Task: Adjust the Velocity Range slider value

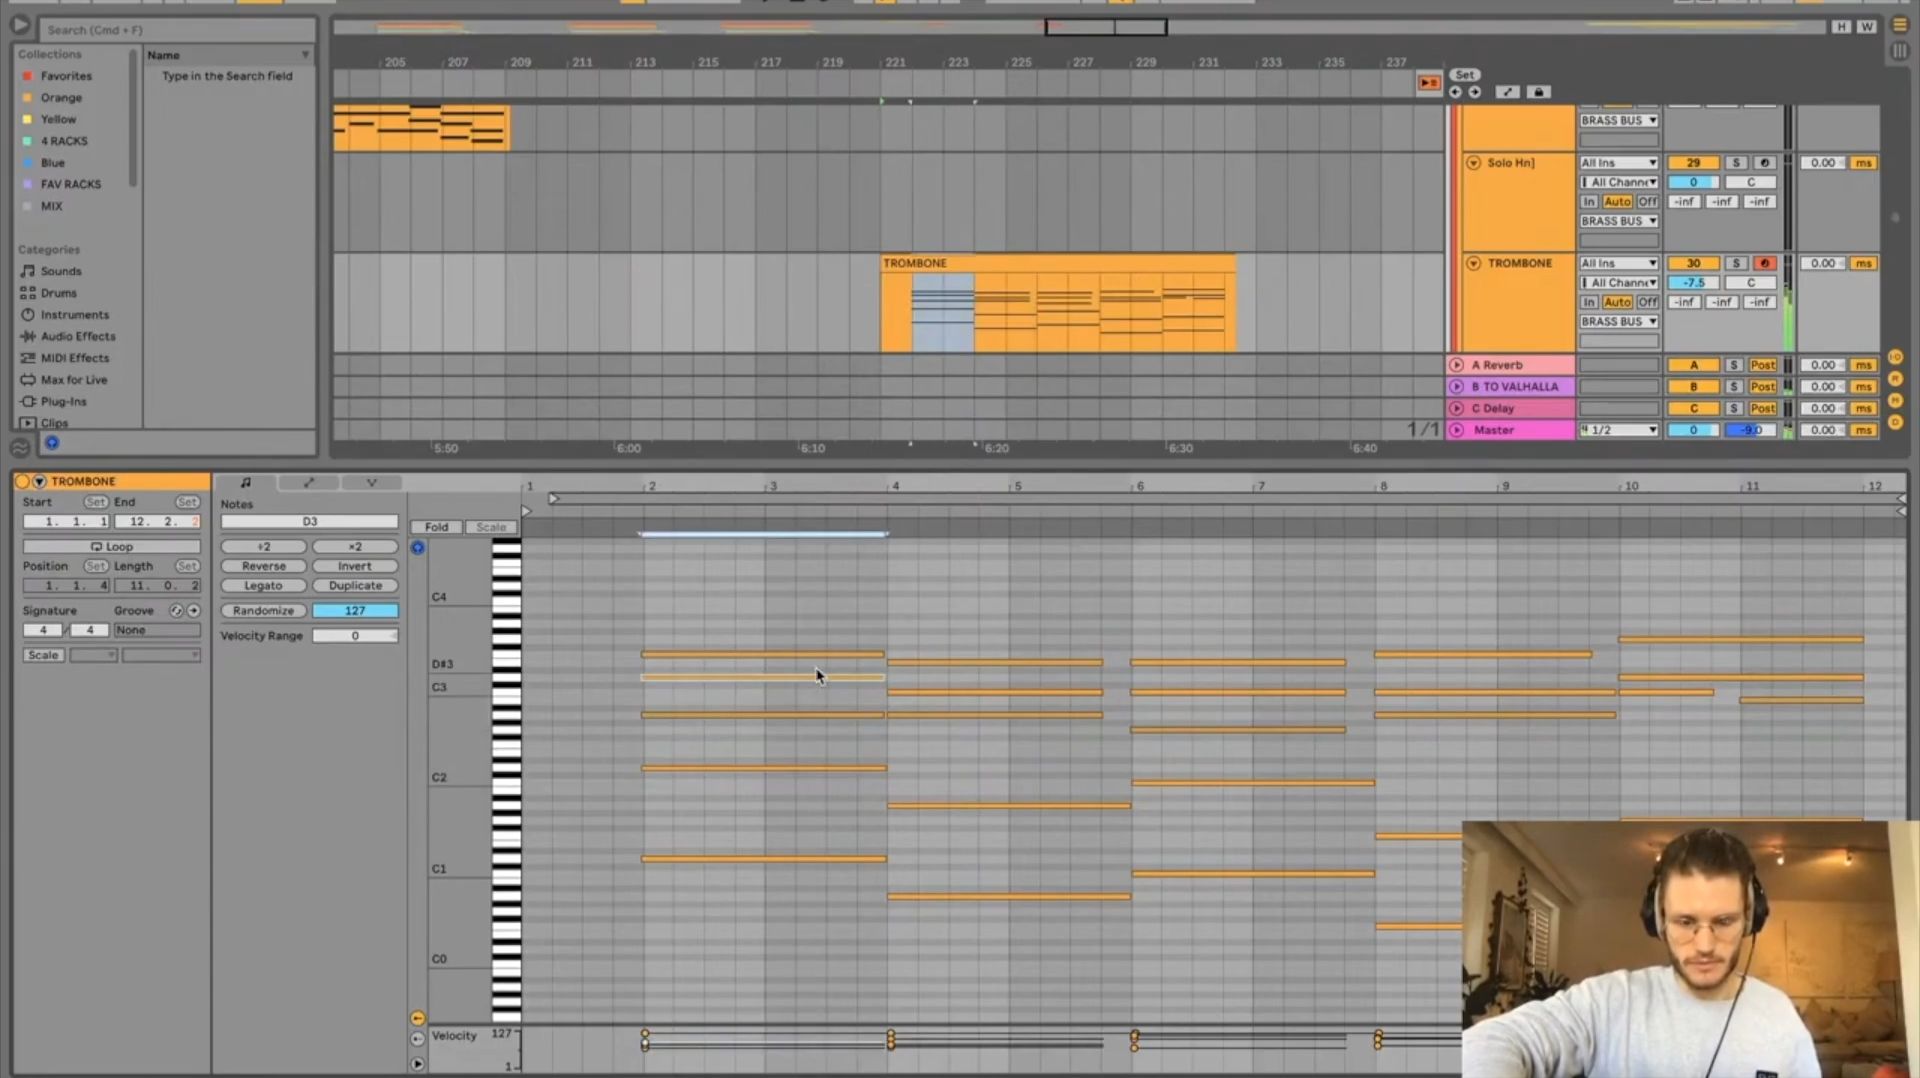Action: [355, 635]
